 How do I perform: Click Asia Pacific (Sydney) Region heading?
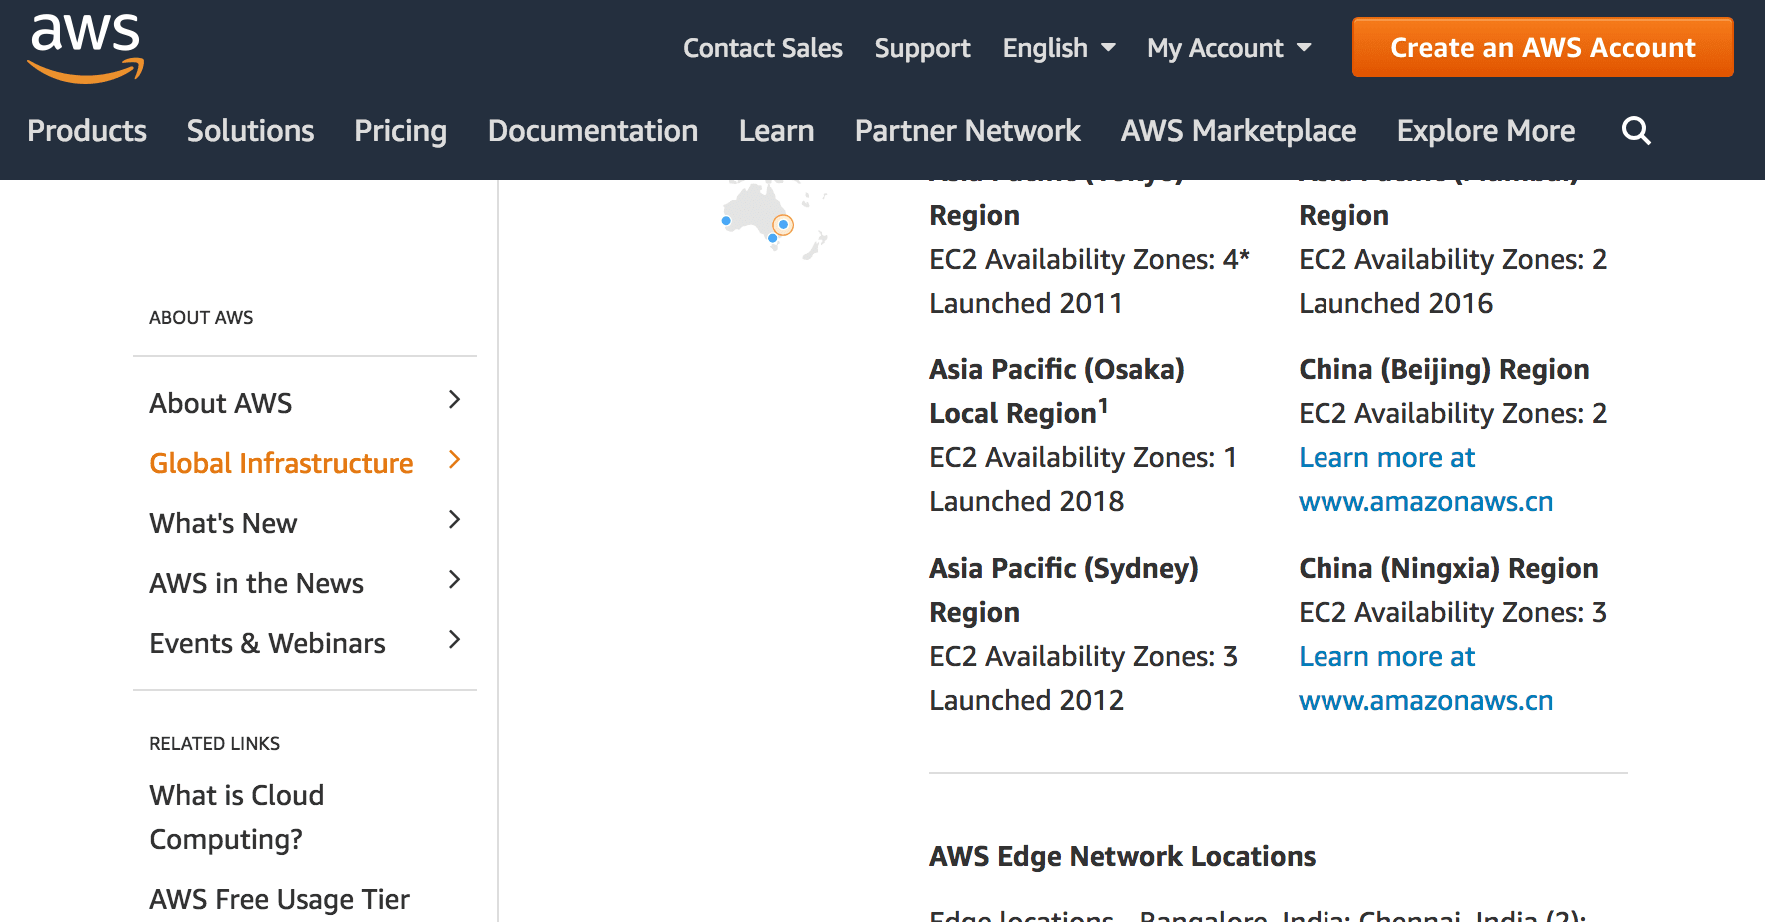click(1064, 590)
